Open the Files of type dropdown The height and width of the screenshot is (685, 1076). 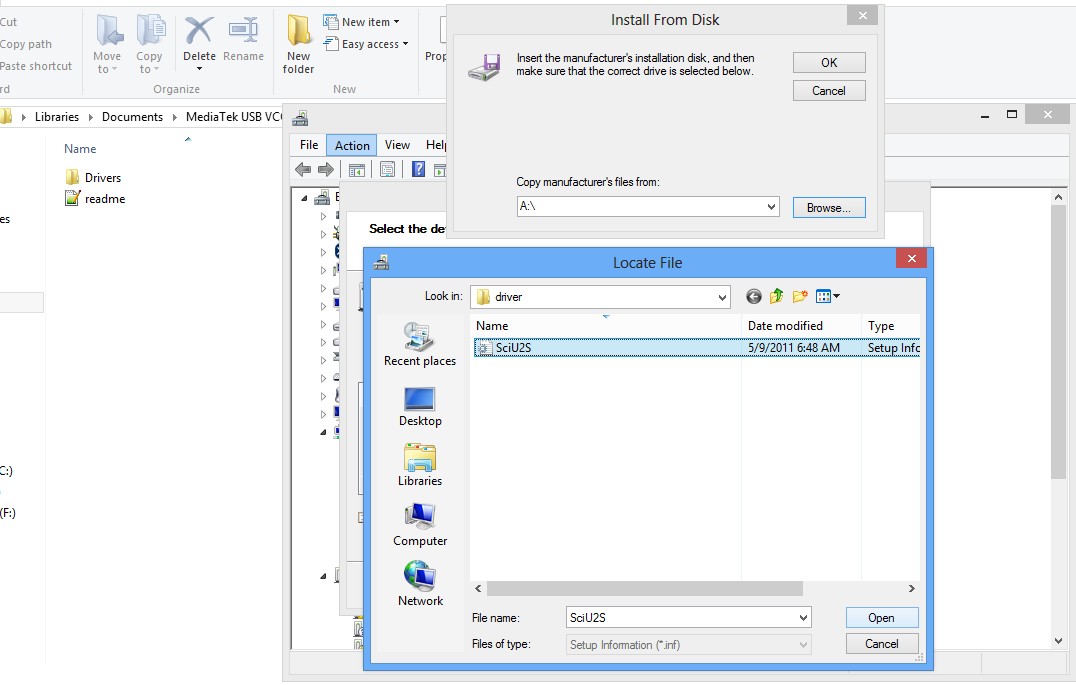tap(805, 644)
